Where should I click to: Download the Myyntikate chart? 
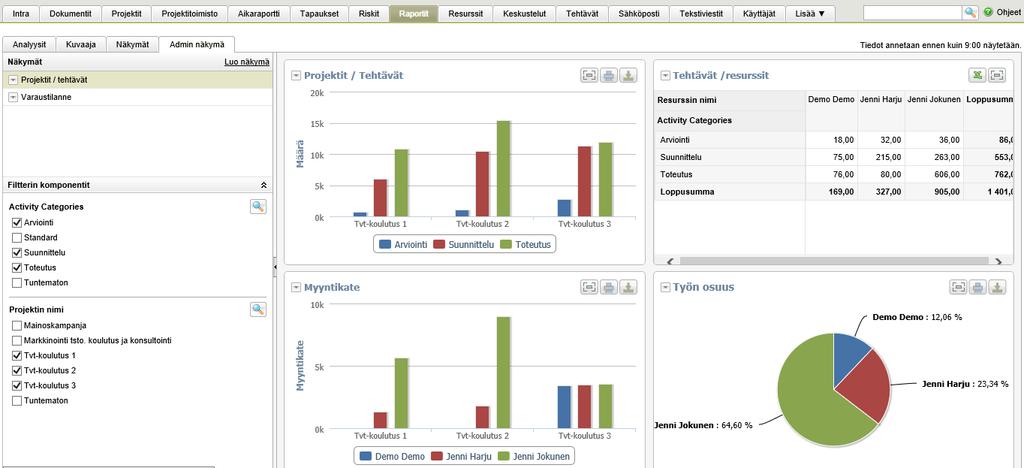(628, 287)
